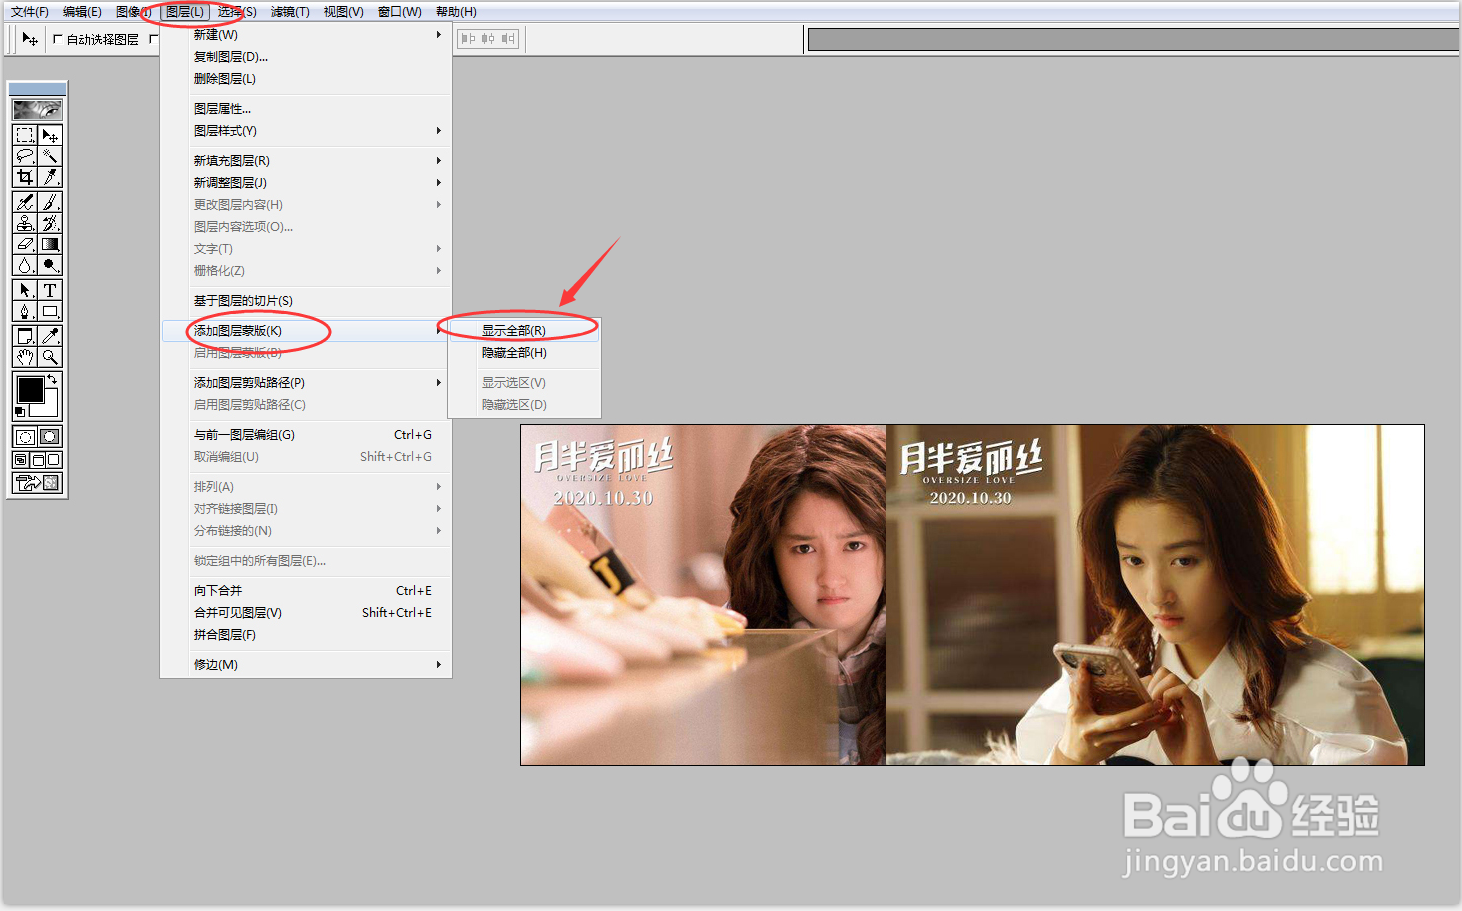1462x911 pixels.
Task: Select the Rectangle shape tool
Action: pos(50,311)
